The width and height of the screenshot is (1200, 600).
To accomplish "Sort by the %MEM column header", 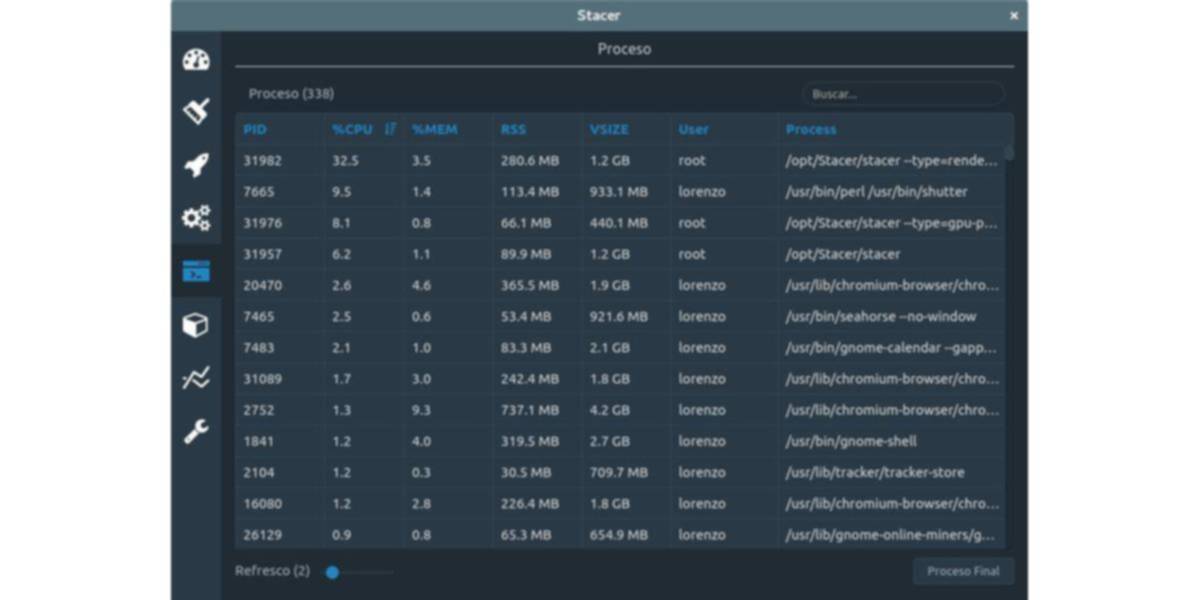I will coord(434,129).
